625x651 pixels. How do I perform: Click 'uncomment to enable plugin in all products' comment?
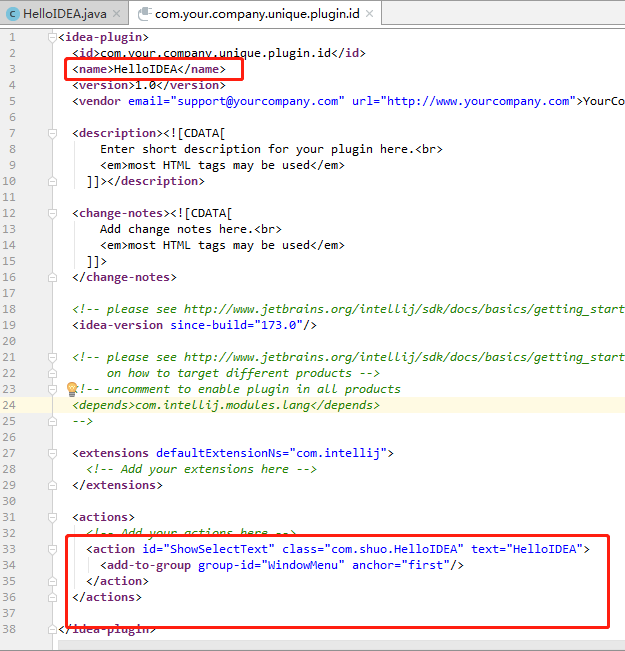[x=254, y=389]
